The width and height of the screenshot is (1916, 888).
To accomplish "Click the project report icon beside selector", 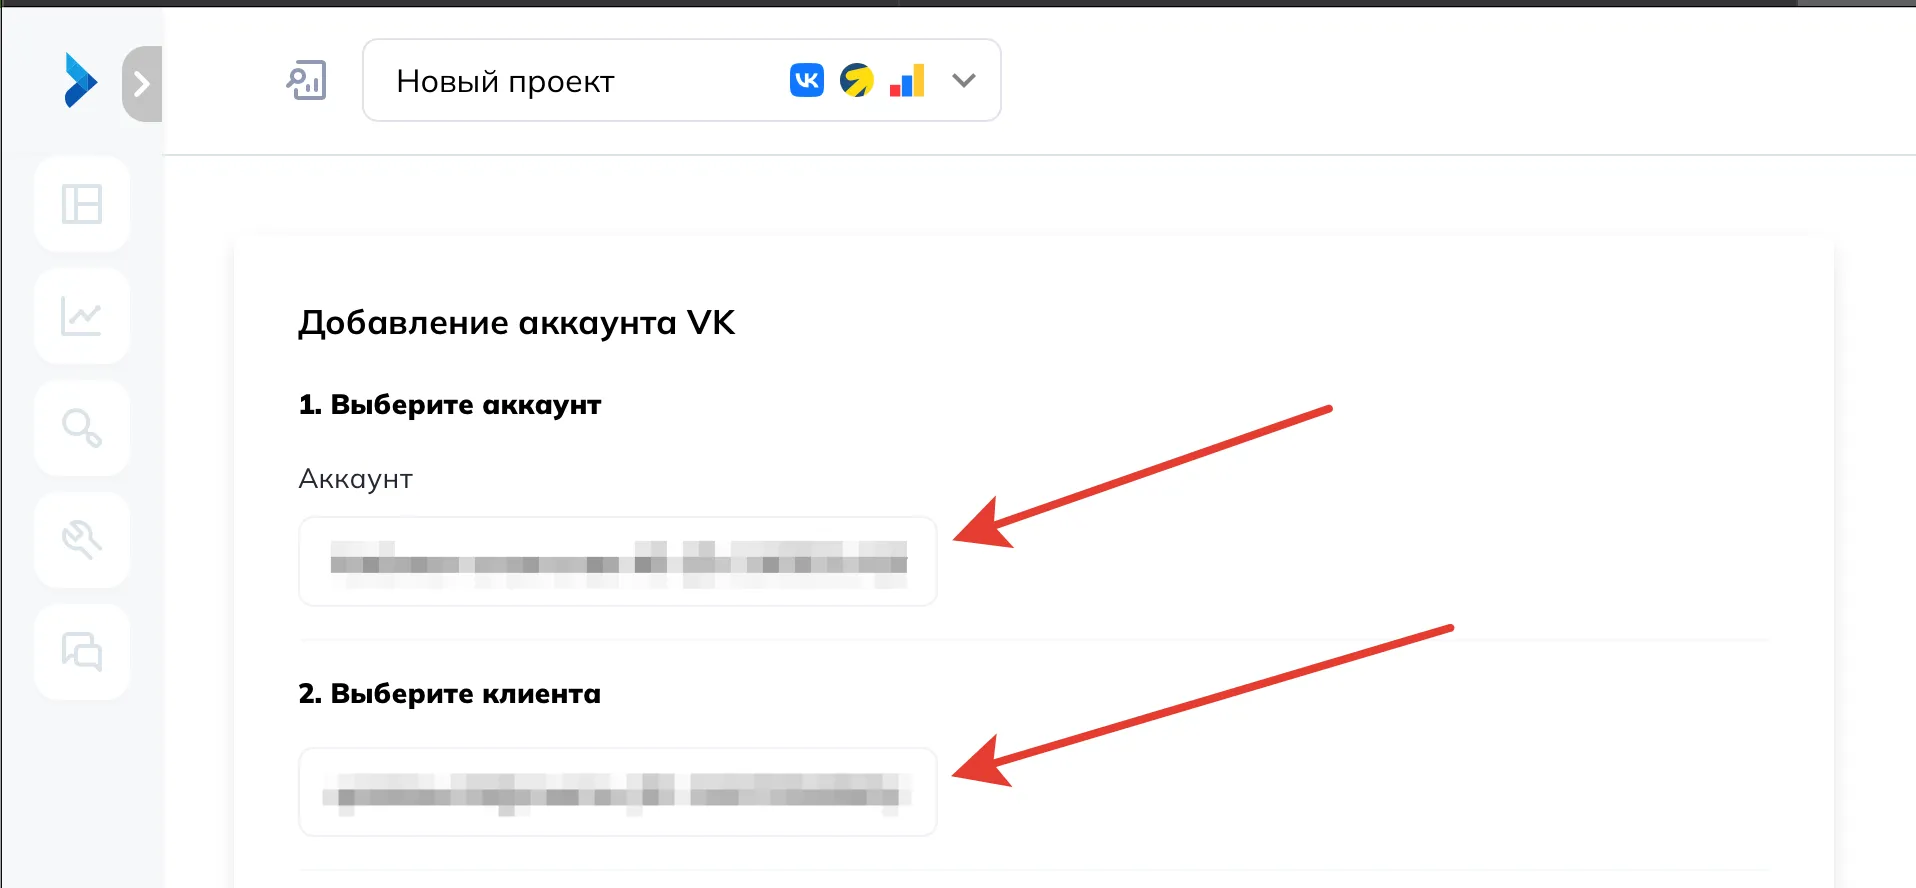I will pyautogui.click(x=307, y=81).
